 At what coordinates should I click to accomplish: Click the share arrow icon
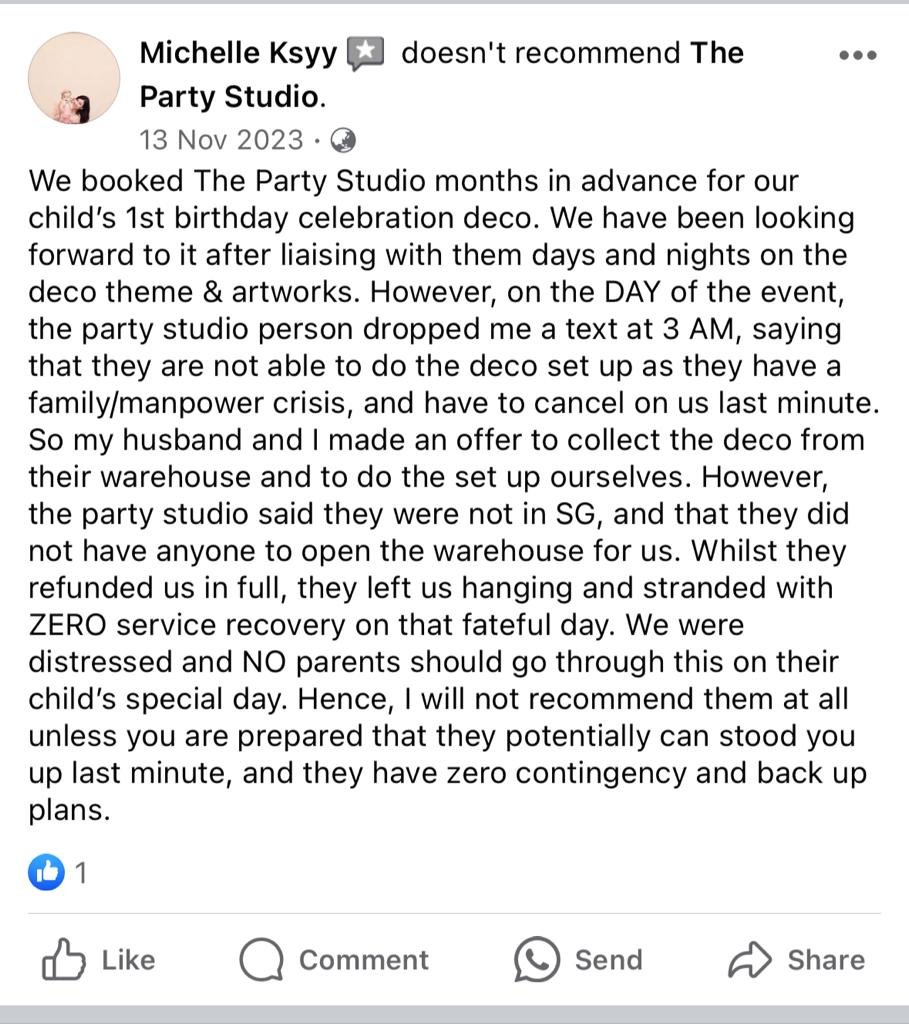tap(749, 961)
